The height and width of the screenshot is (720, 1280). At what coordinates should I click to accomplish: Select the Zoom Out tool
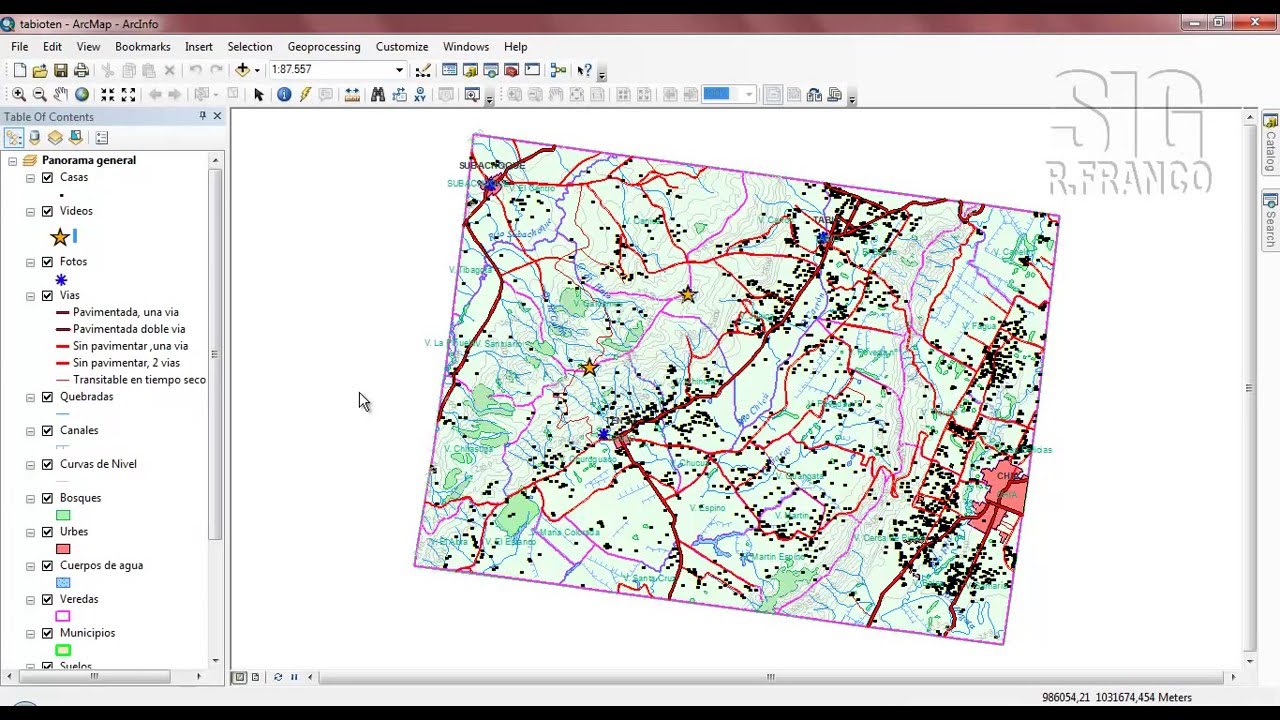39,94
